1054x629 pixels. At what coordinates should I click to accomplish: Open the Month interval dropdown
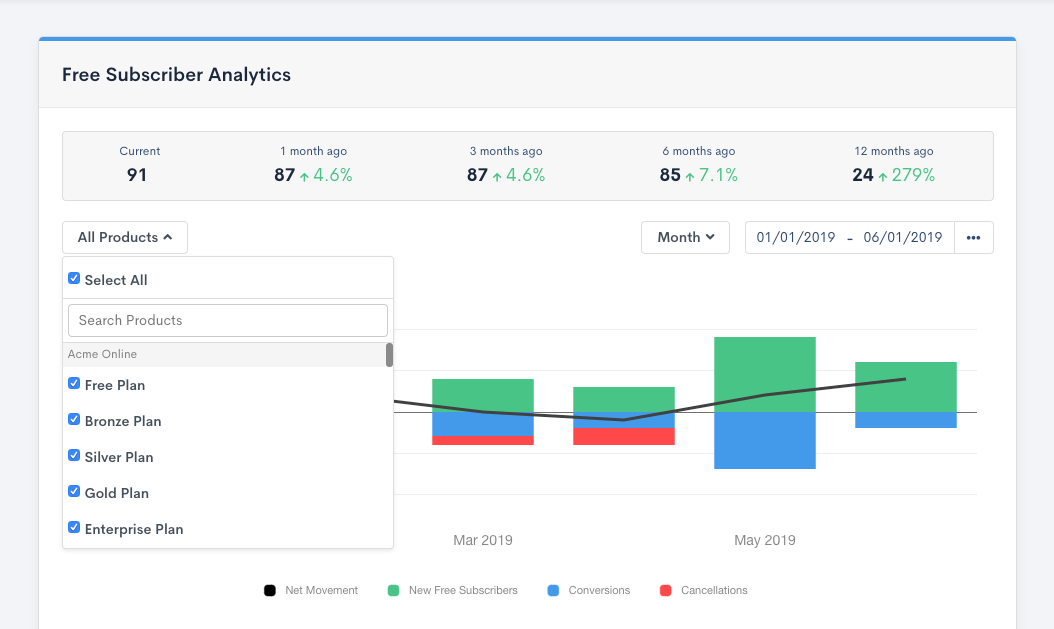coord(684,237)
